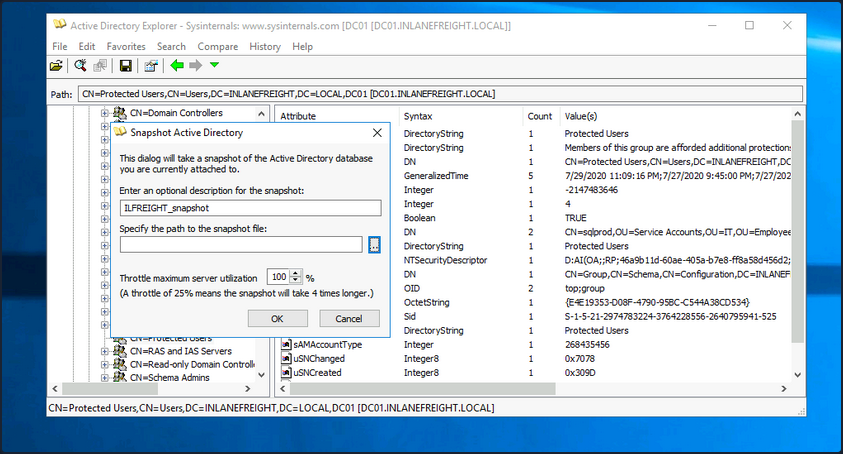Click the snapshot description text field
This screenshot has height=454, width=843.
(250, 208)
